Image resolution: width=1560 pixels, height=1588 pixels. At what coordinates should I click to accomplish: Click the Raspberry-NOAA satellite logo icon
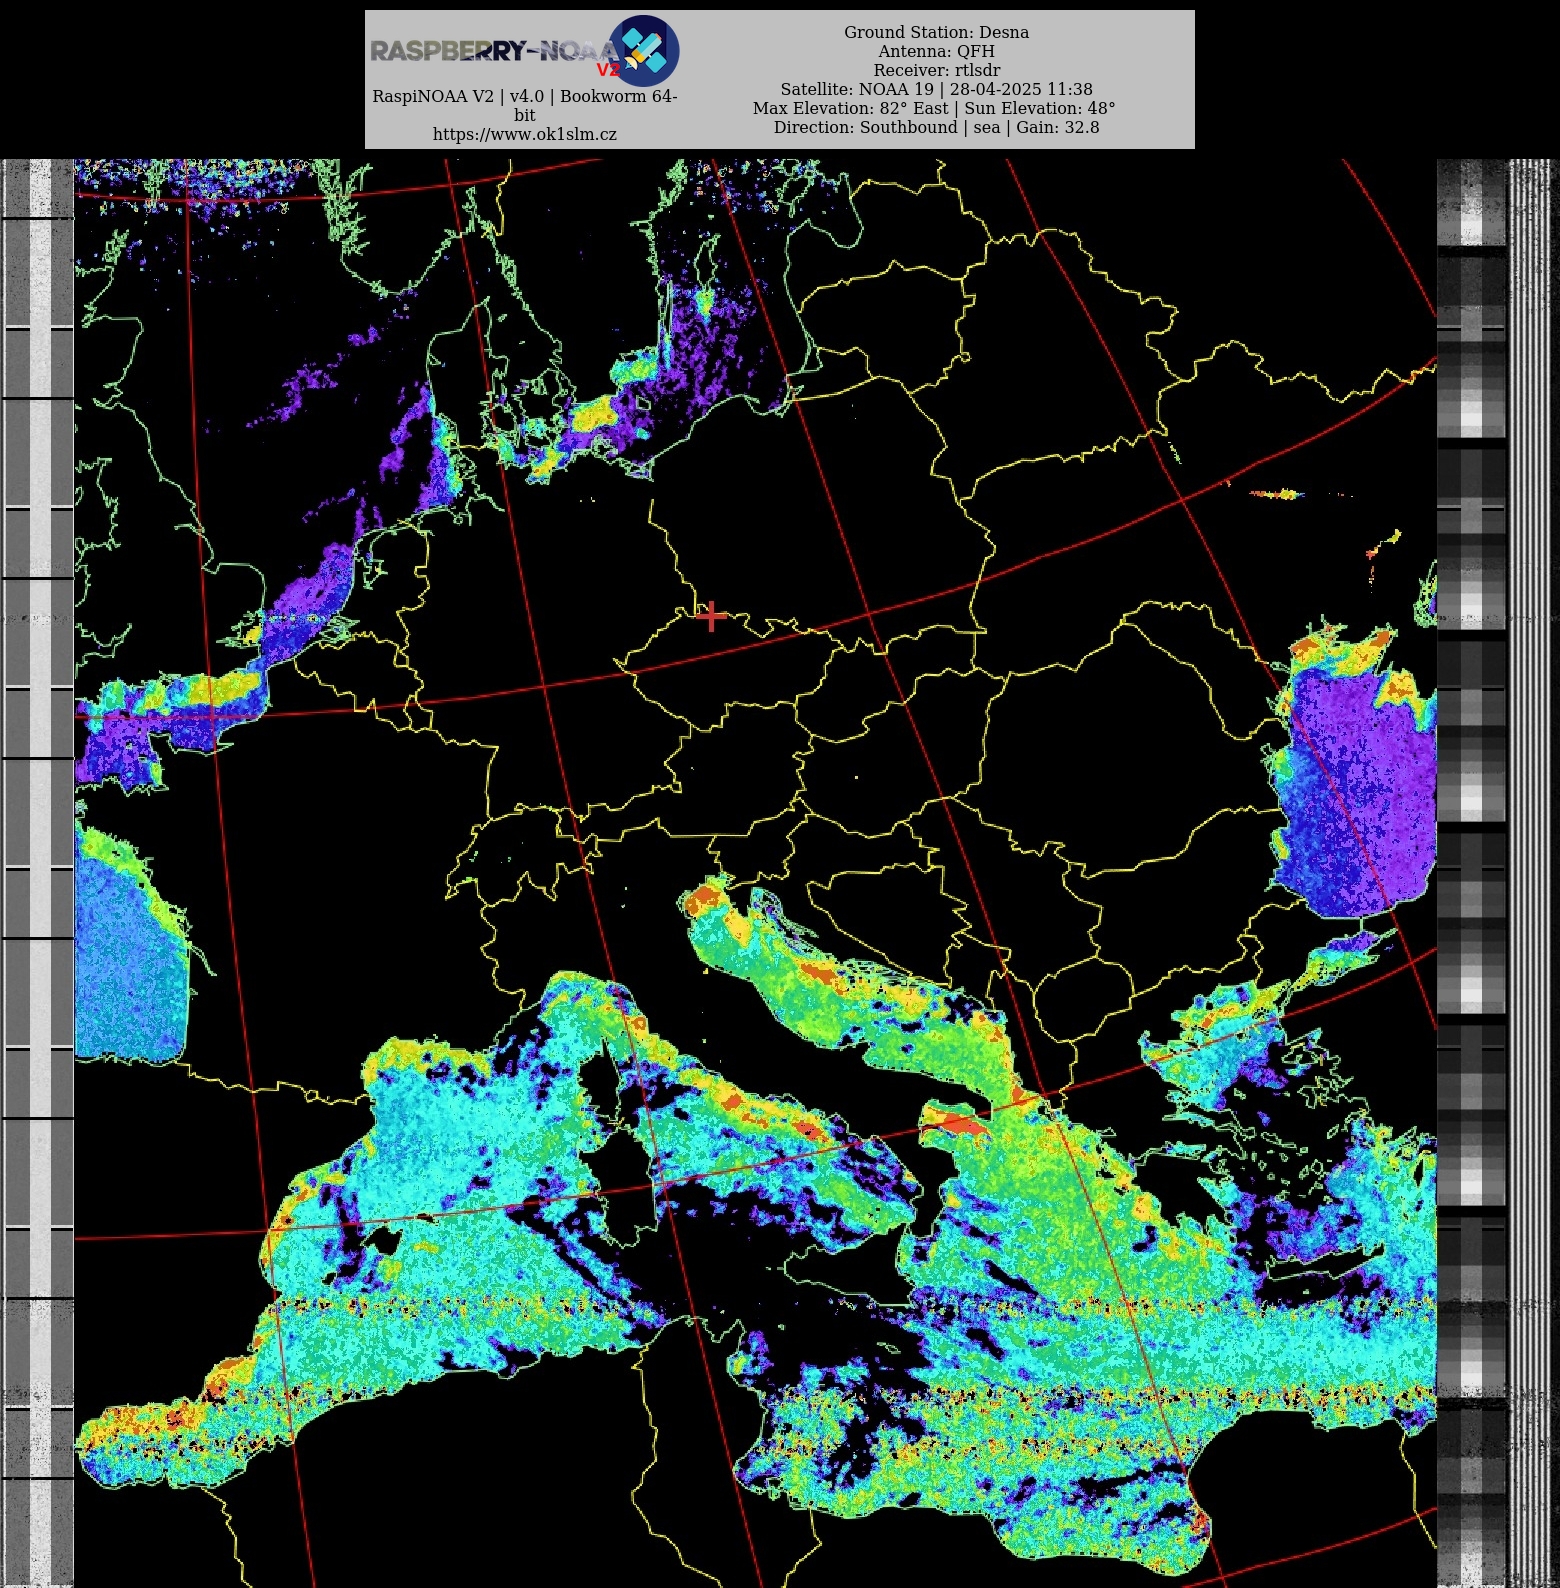(644, 50)
